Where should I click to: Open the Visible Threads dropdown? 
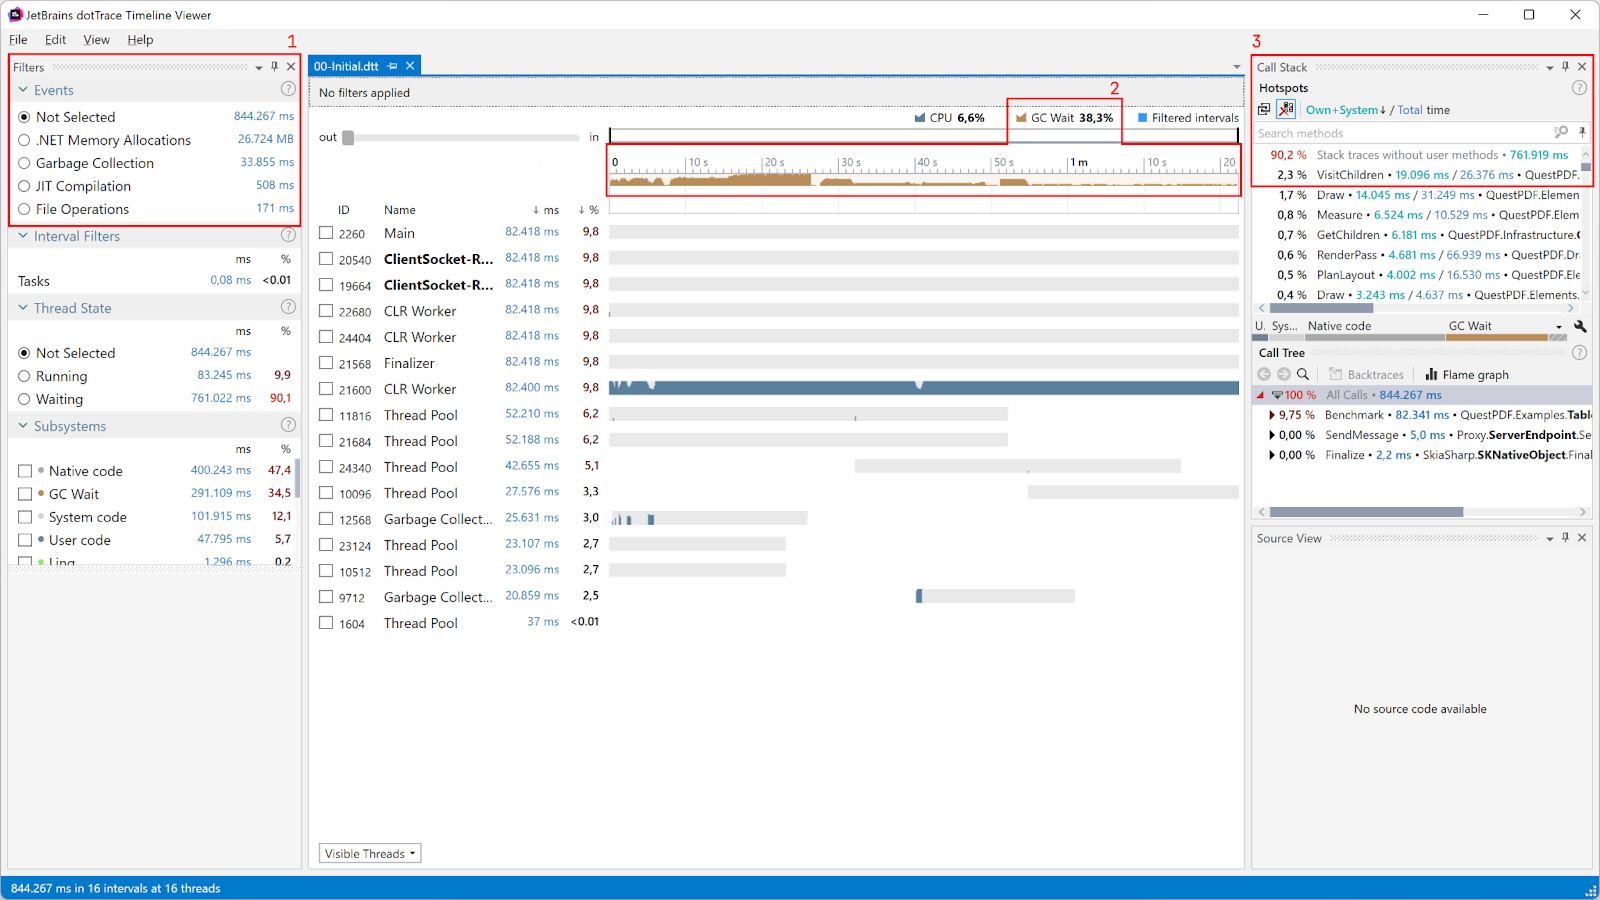coord(370,853)
